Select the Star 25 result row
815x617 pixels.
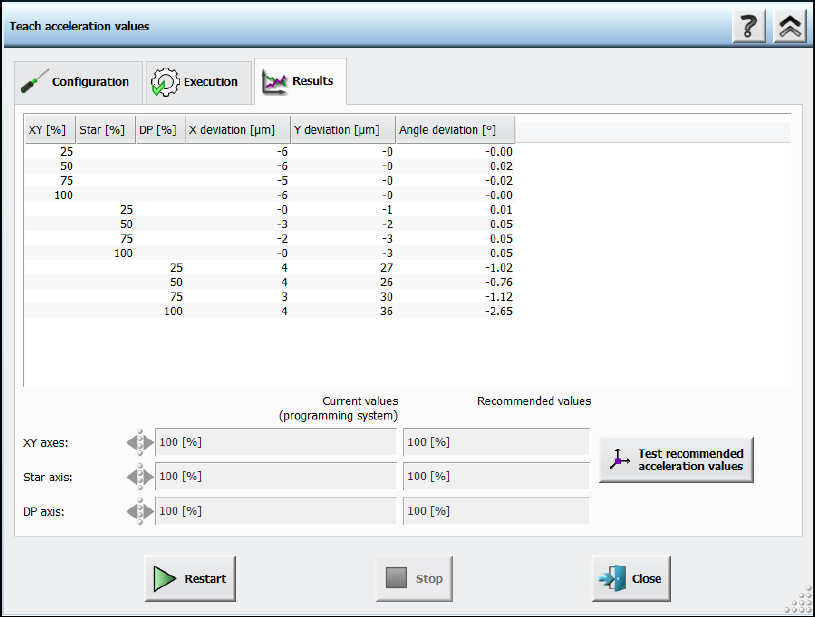pos(270,210)
